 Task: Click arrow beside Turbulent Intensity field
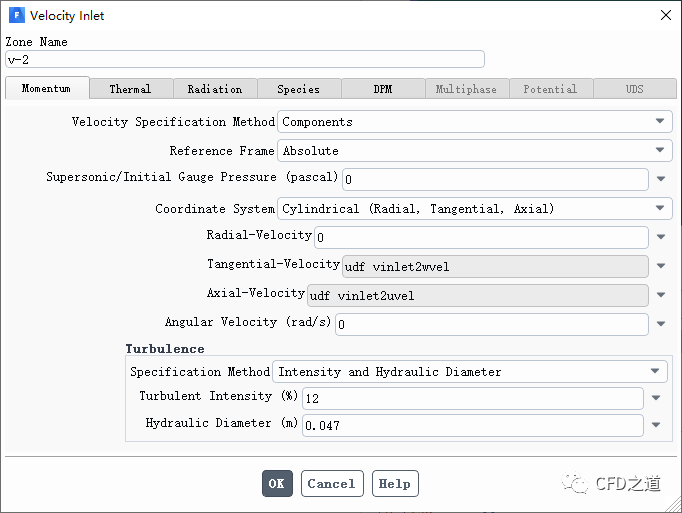pos(656,398)
